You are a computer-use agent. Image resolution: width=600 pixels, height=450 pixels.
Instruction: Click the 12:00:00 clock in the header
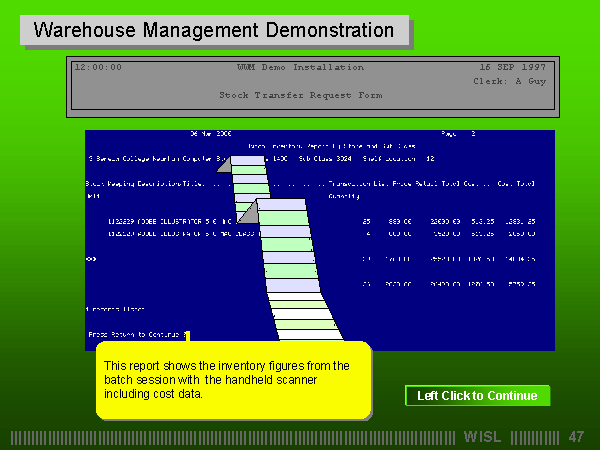tap(98, 67)
